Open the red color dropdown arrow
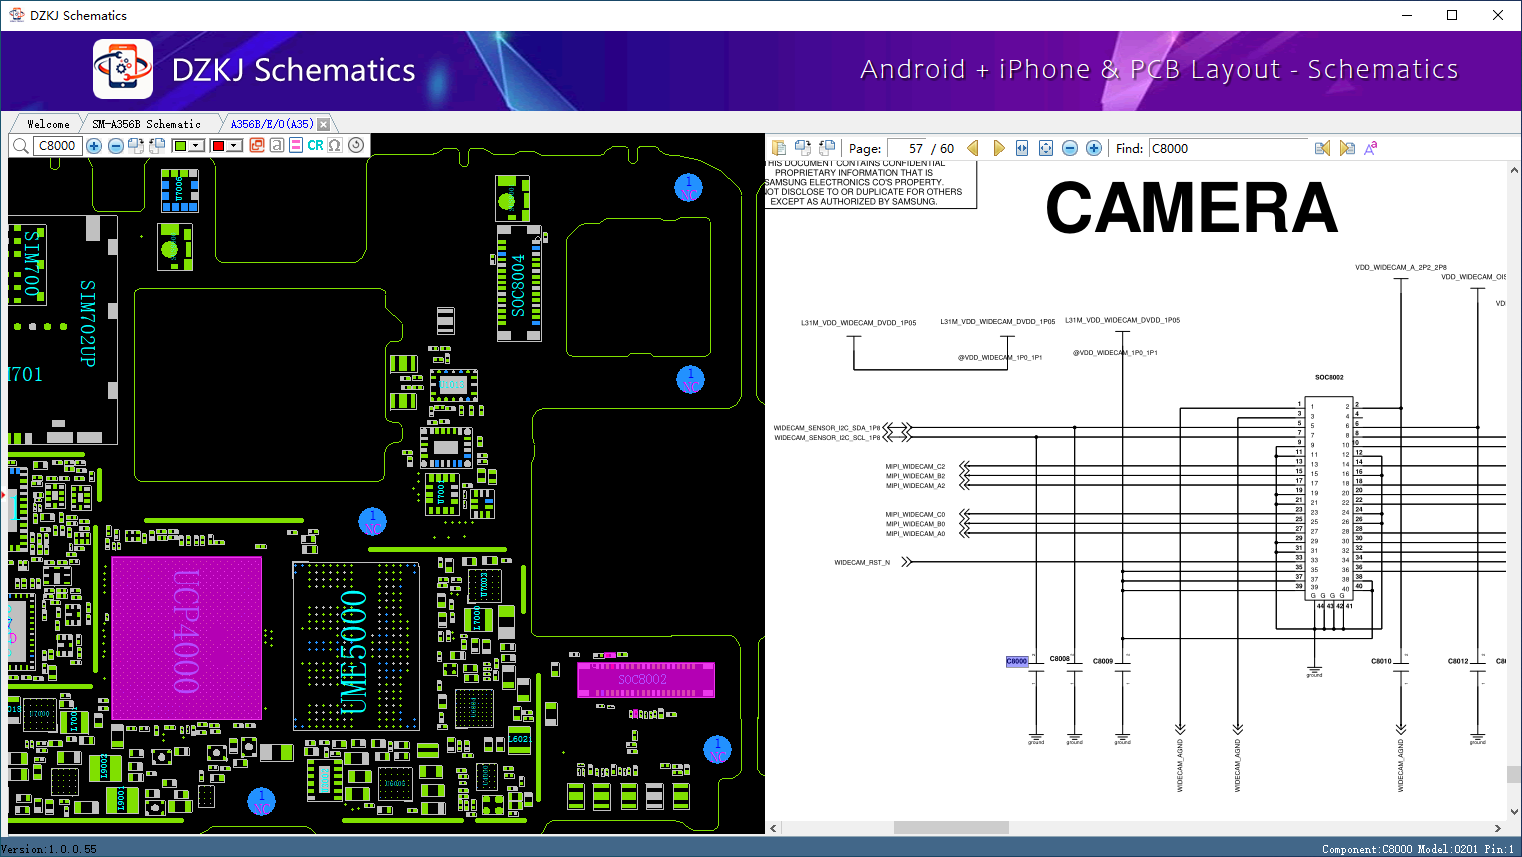1522x857 pixels. point(234,146)
